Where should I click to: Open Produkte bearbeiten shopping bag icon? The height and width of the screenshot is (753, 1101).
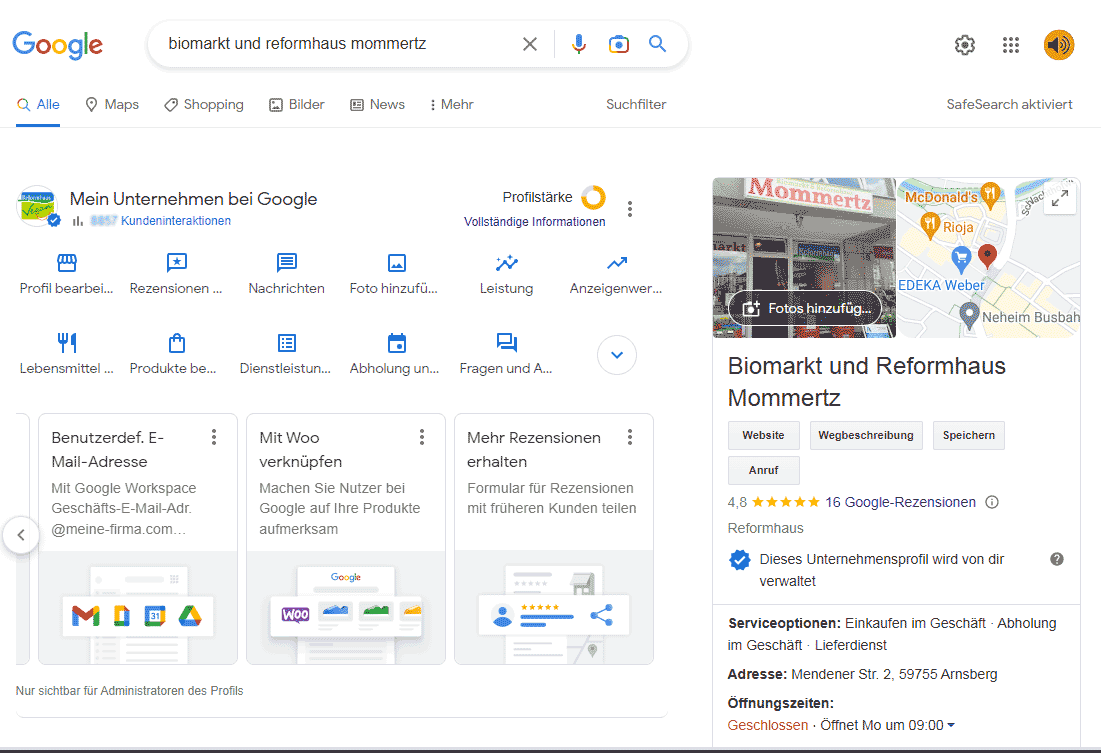pos(176,343)
